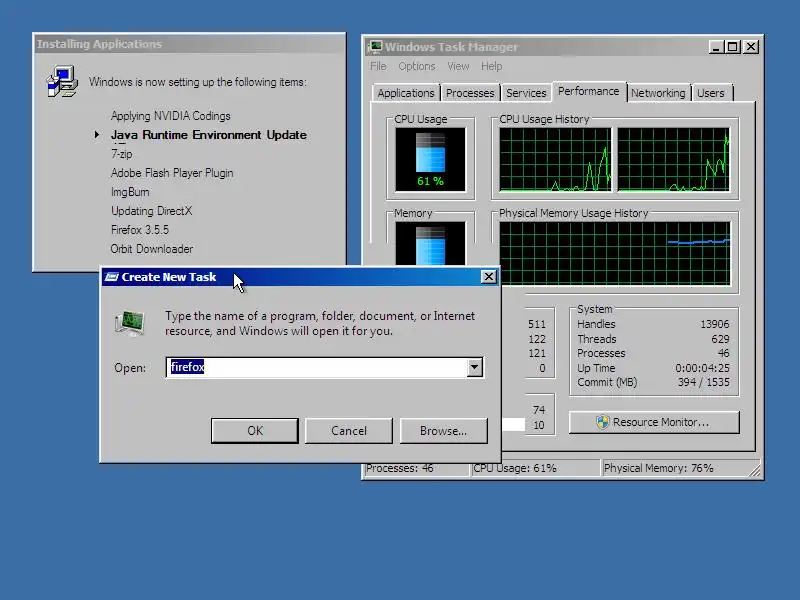Close the Create New Task dialog
The height and width of the screenshot is (600, 800).
(x=488, y=277)
